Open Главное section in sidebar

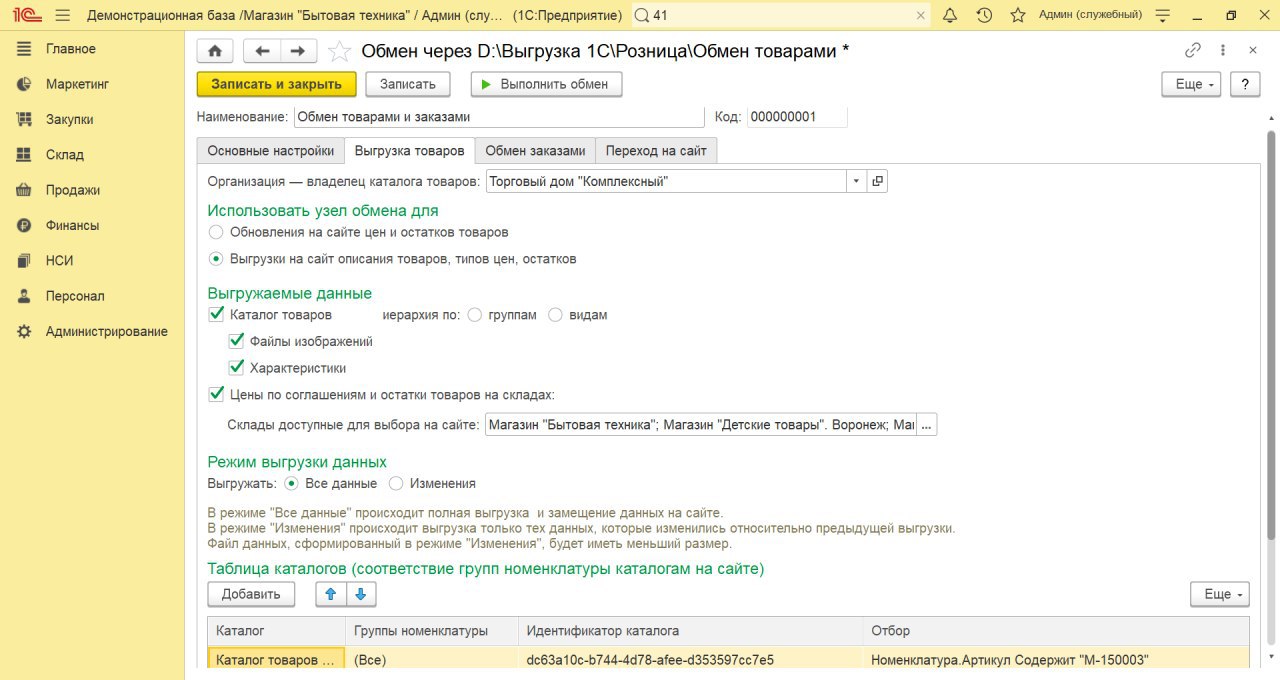pyautogui.click(x=92, y=49)
